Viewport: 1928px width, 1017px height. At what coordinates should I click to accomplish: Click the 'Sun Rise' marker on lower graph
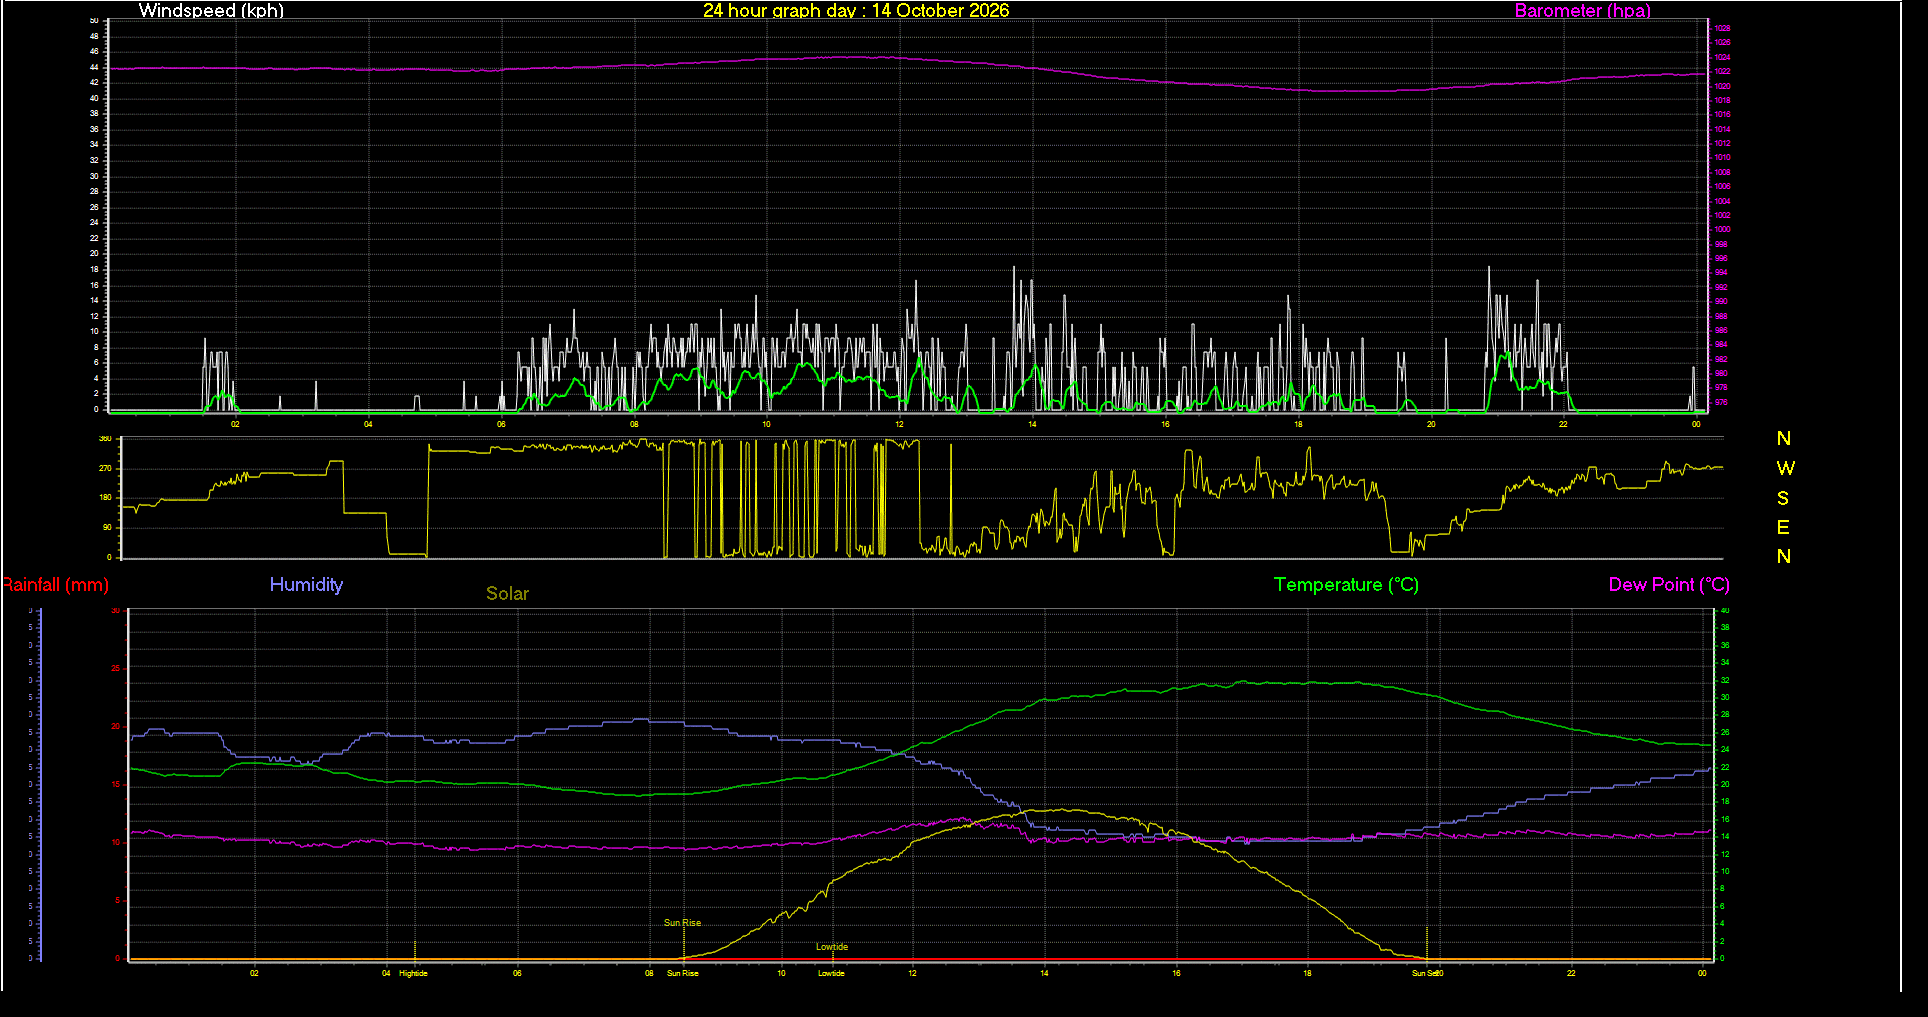[x=683, y=923]
